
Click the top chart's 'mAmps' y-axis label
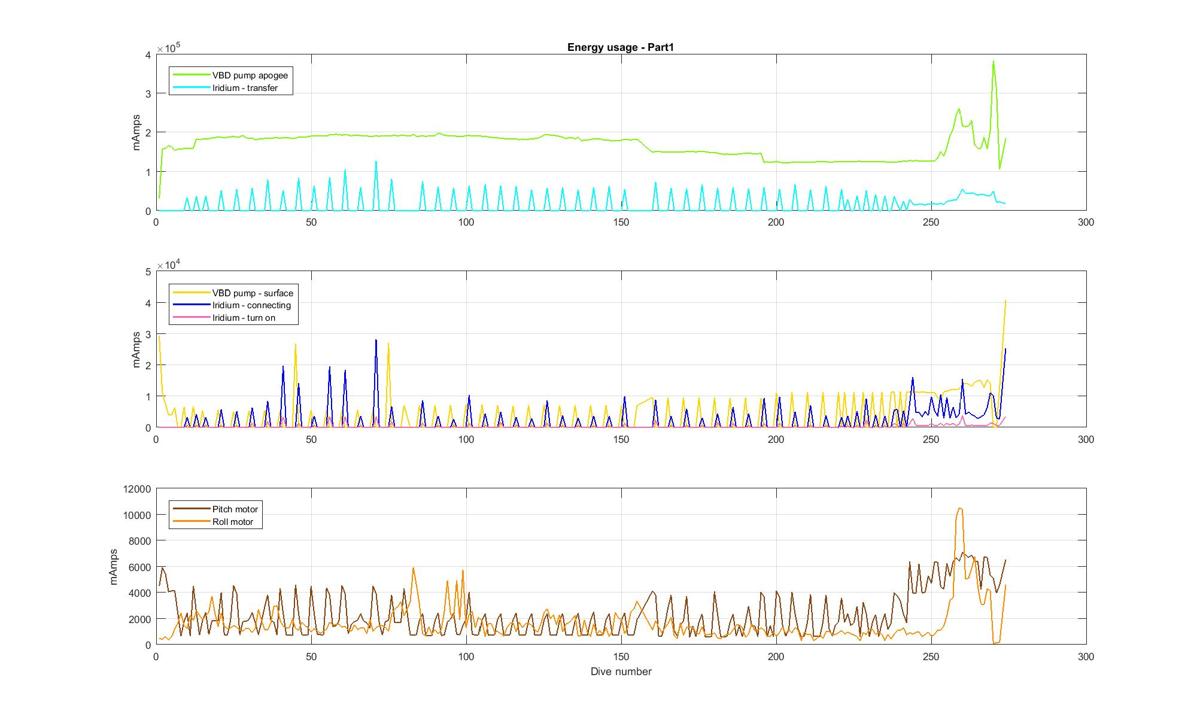pos(137,133)
